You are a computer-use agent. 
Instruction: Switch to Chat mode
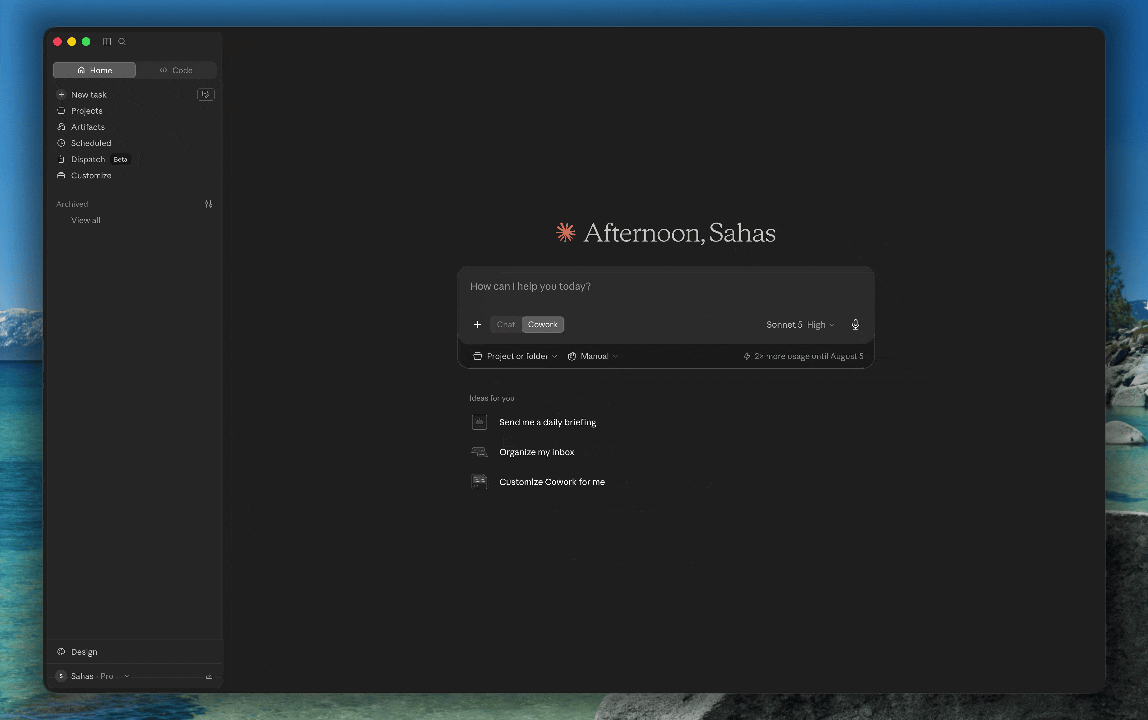coord(506,324)
